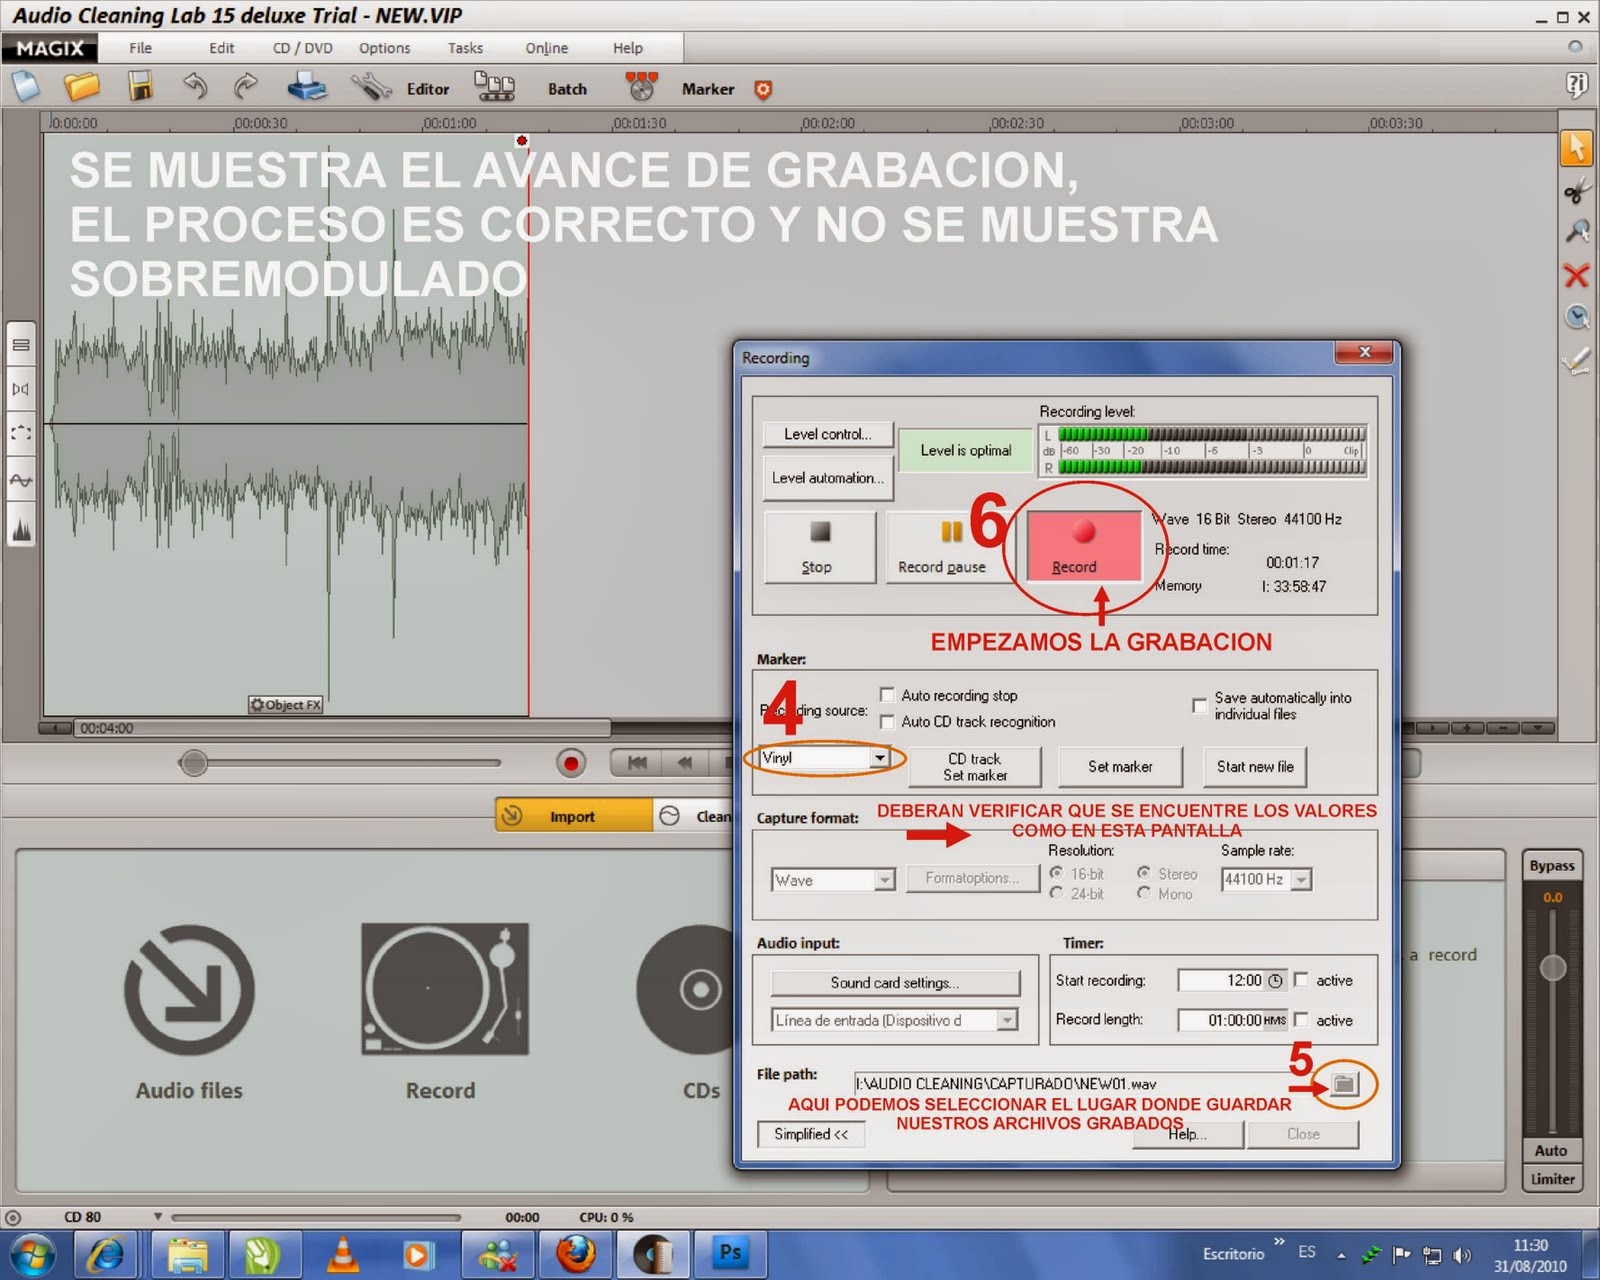The height and width of the screenshot is (1280, 1600).
Task: Enable Start recording timer active checkbox
Action: [1301, 980]
